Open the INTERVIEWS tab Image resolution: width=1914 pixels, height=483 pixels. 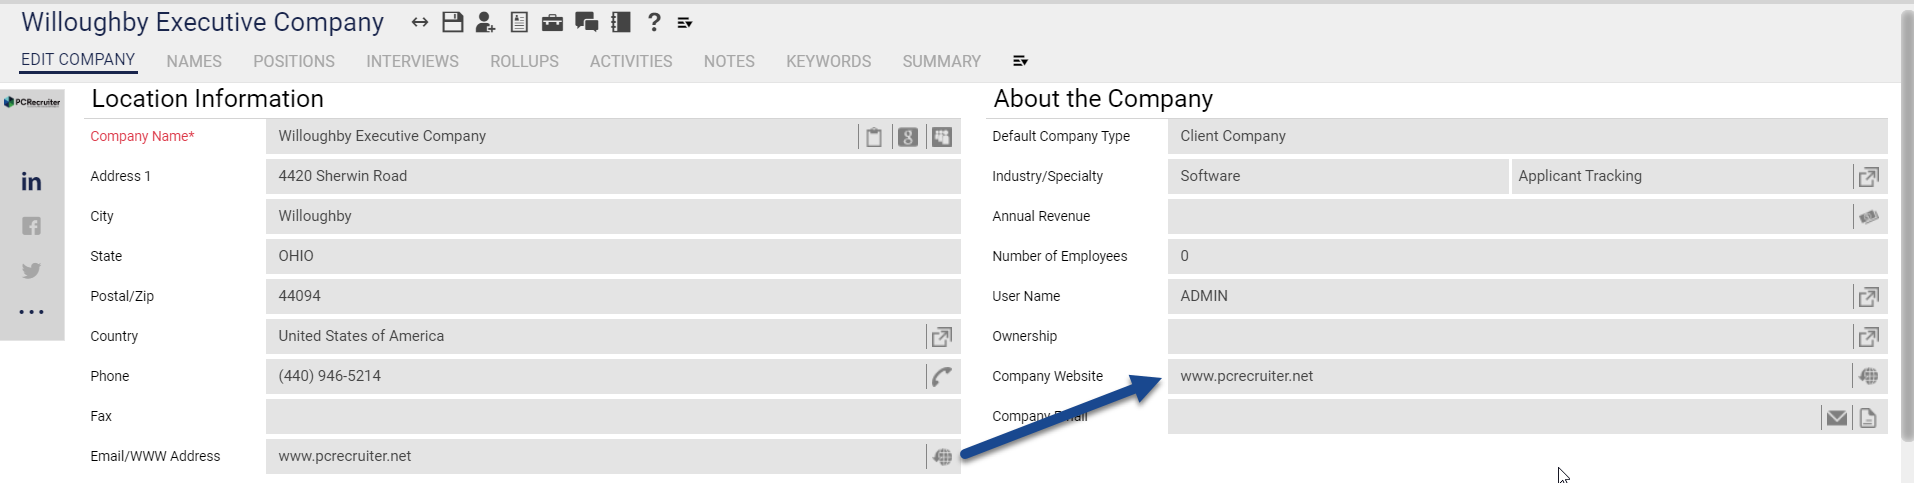[412, 61]
